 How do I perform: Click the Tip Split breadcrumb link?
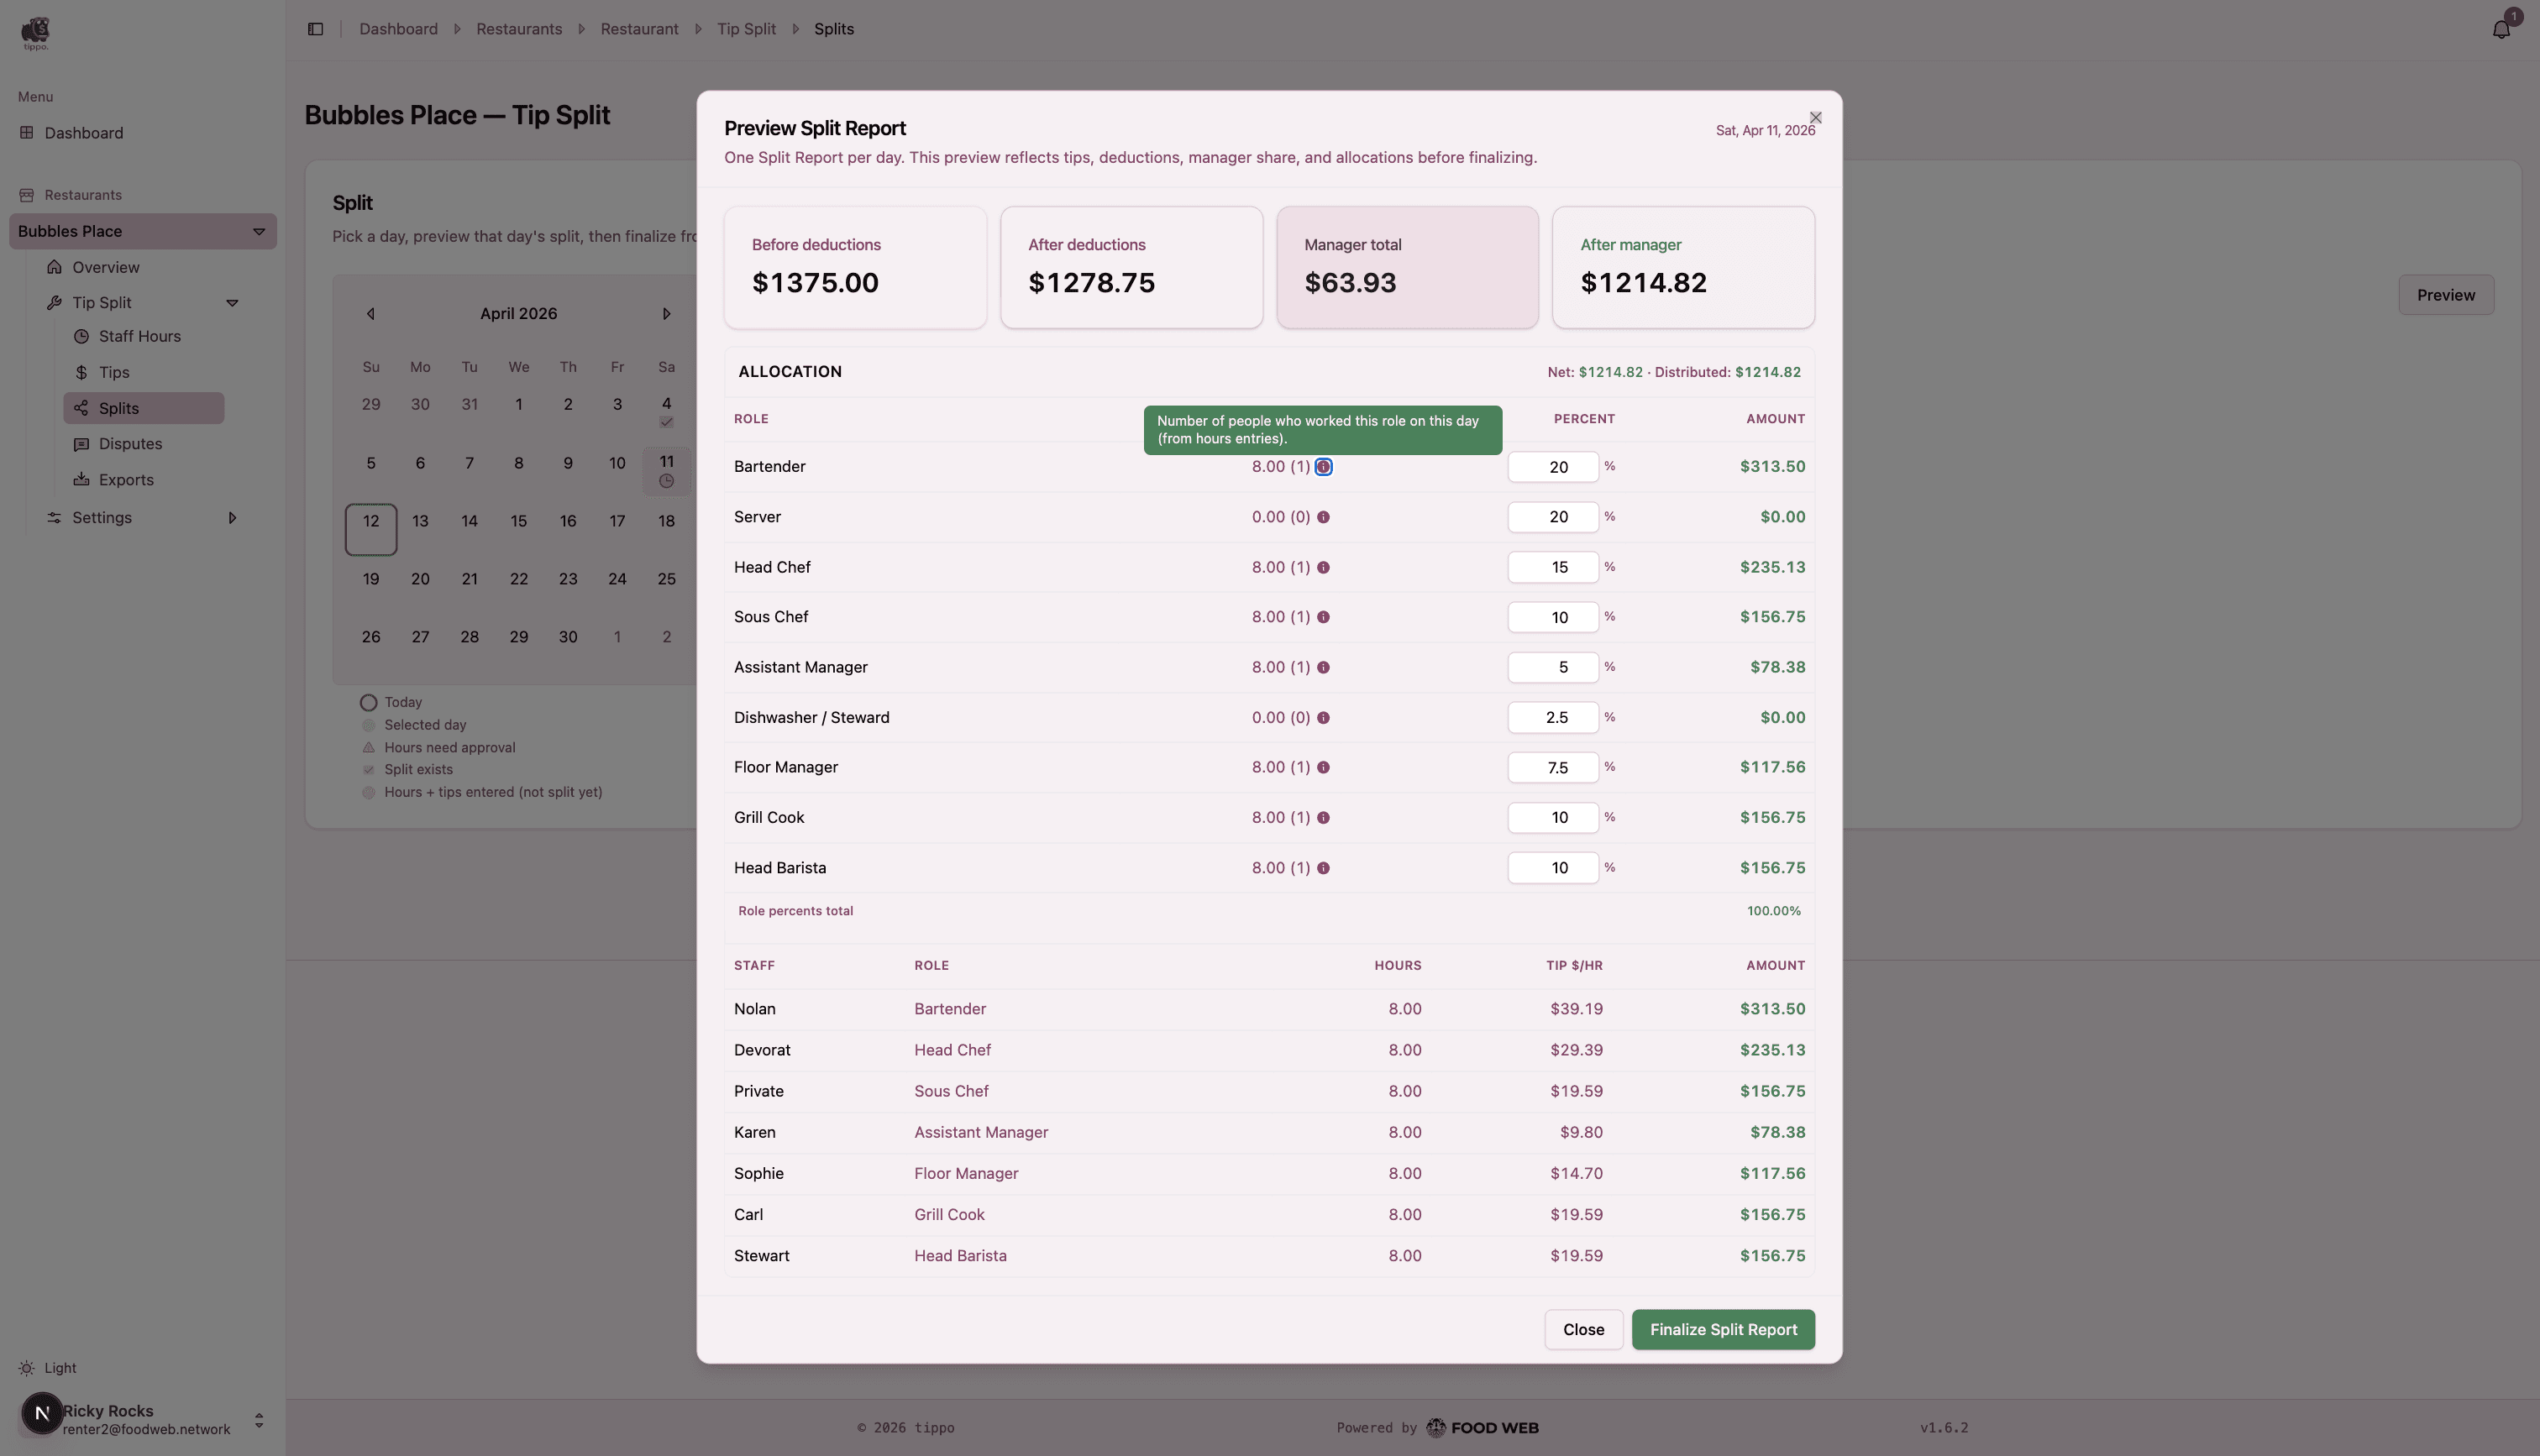(x=746, y=29)
